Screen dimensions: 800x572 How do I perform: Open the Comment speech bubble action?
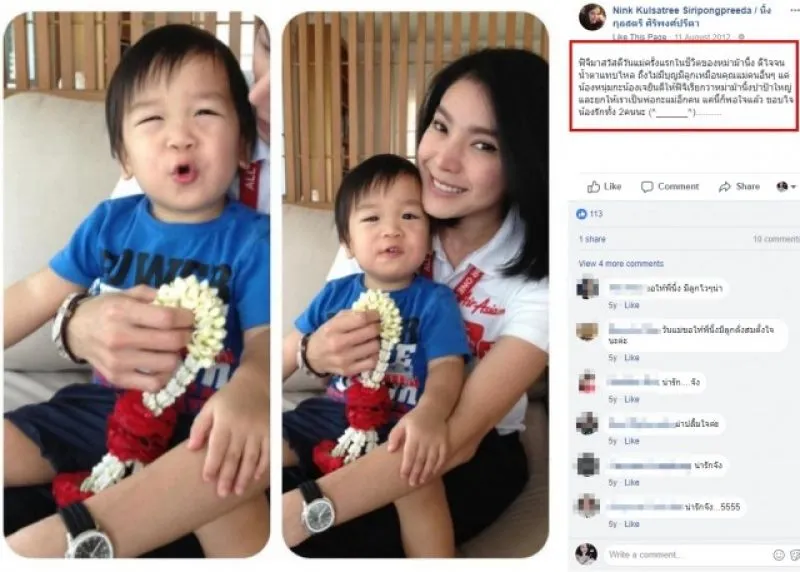[x=670, y=187]
